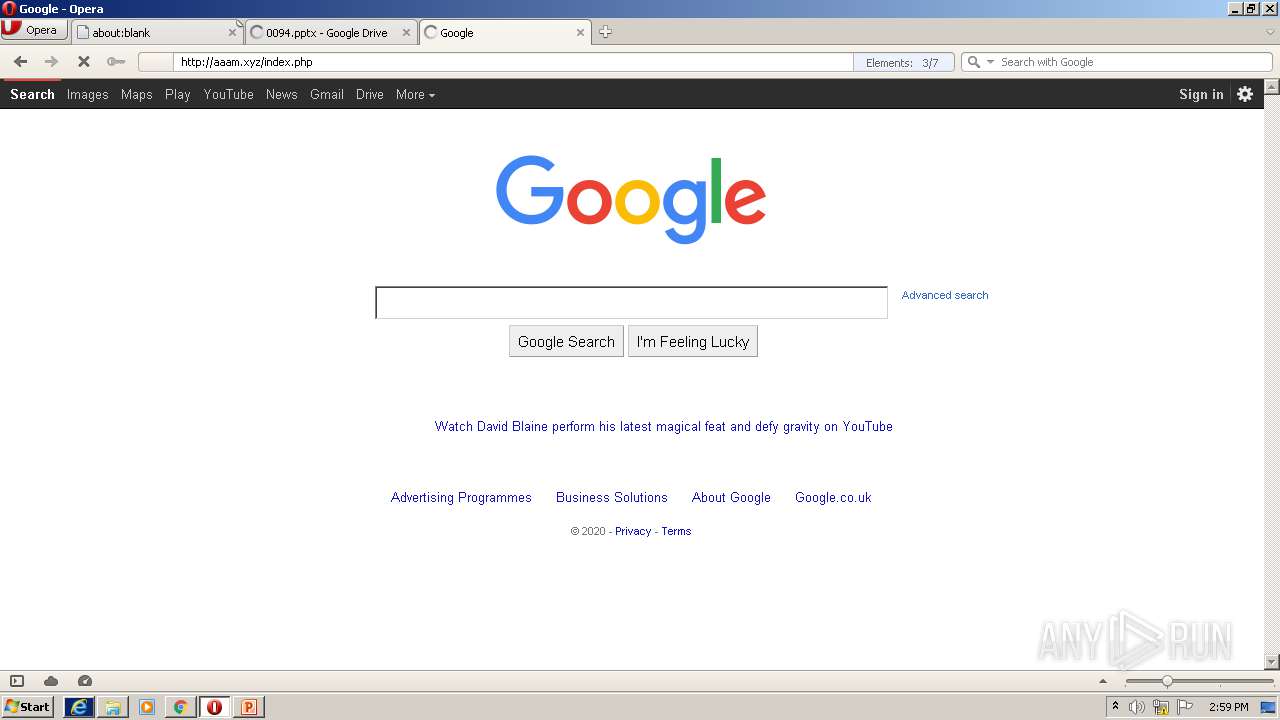Open the David Blaine YouTube promo link

point(663,426)
